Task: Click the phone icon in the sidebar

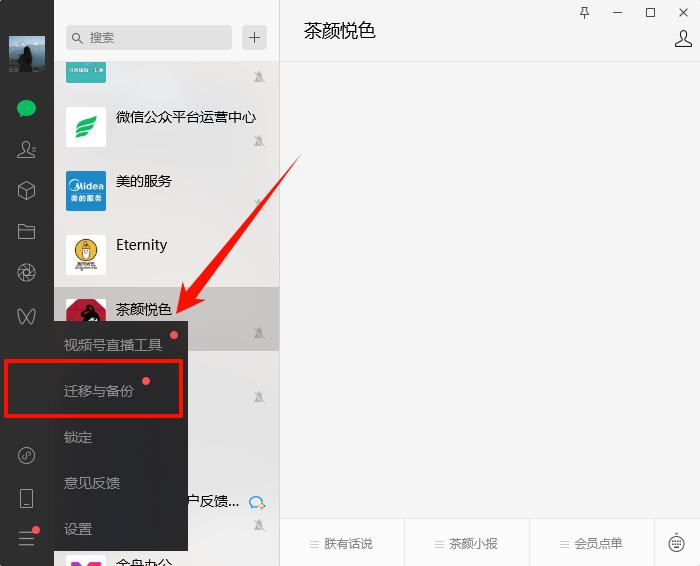Action: pos(27,498)
